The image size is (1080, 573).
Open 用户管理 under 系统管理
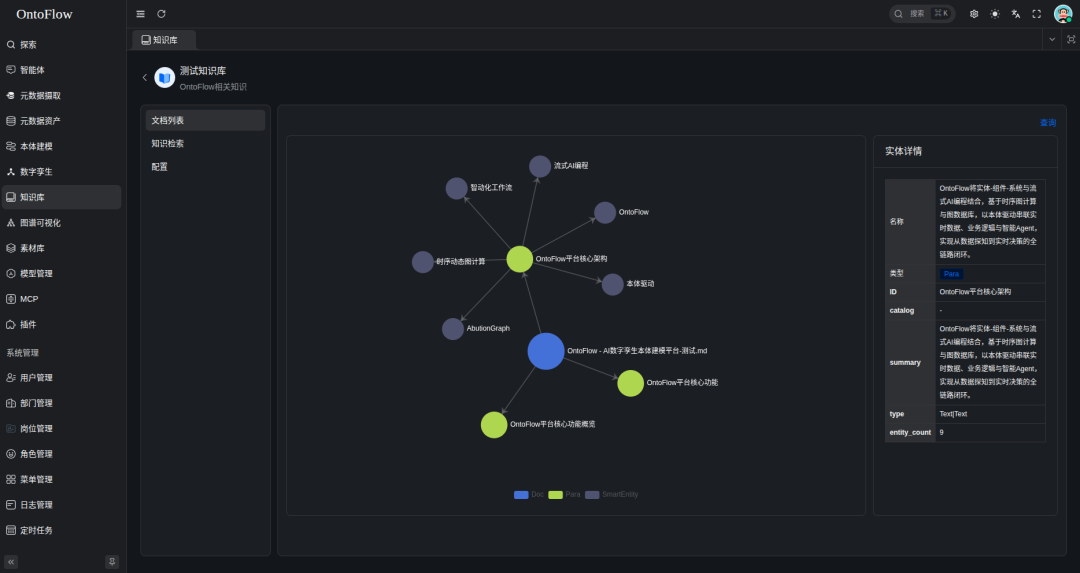tap(62, 377)
